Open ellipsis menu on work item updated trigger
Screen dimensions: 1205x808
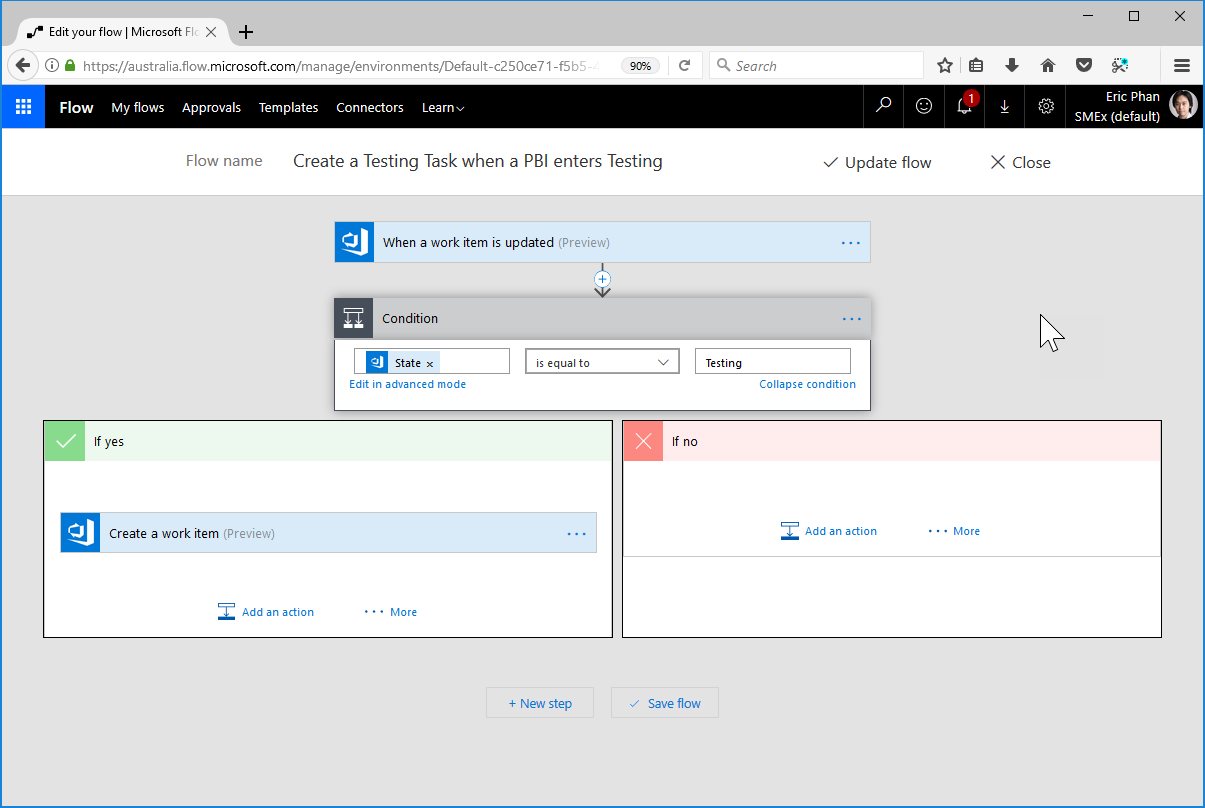[851, 242]
